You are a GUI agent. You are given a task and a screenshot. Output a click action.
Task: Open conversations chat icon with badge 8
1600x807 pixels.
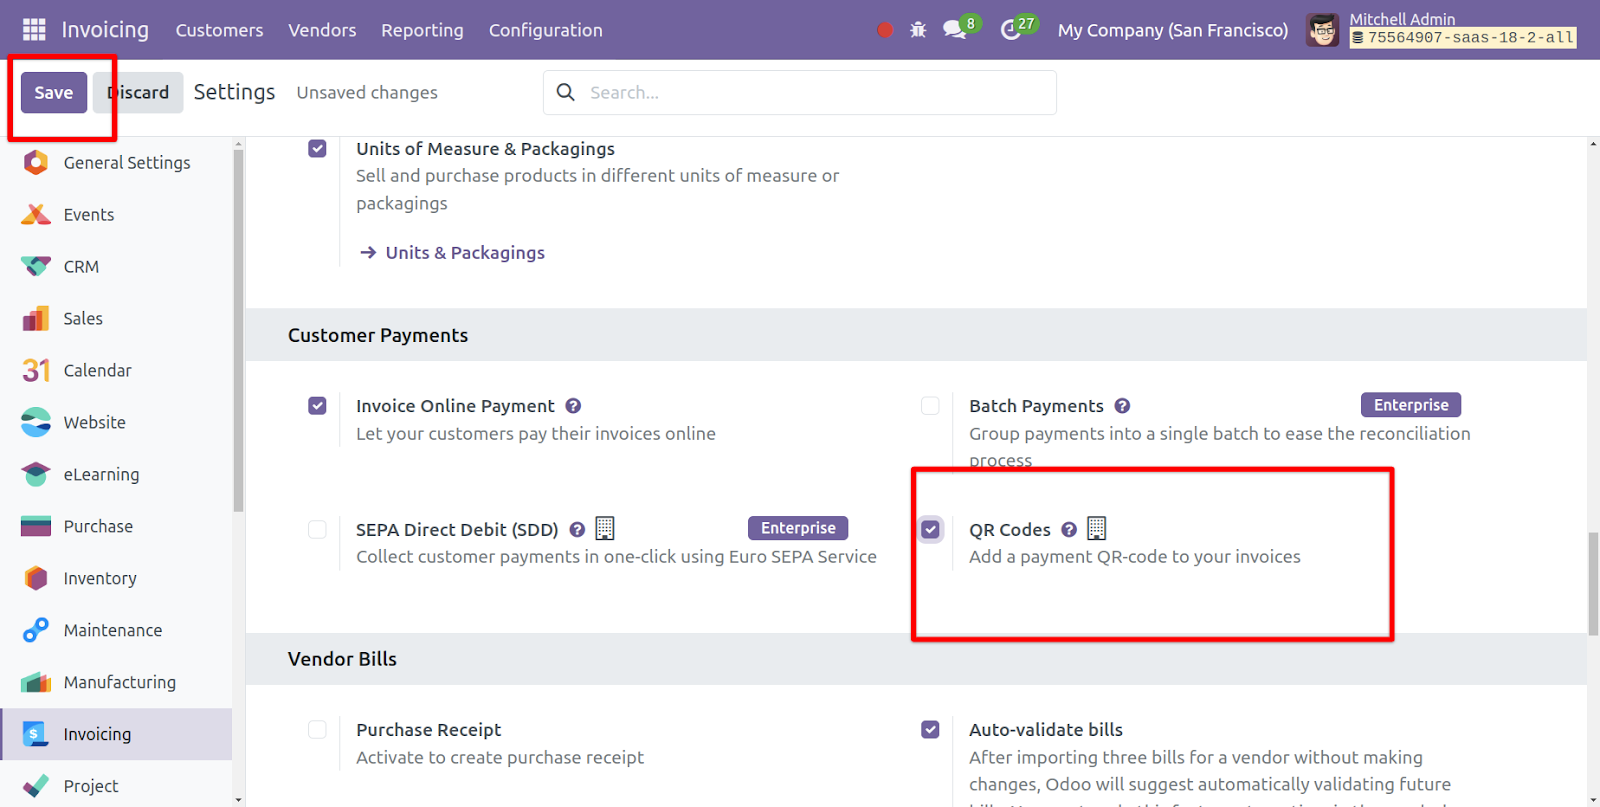click(956, 30)
